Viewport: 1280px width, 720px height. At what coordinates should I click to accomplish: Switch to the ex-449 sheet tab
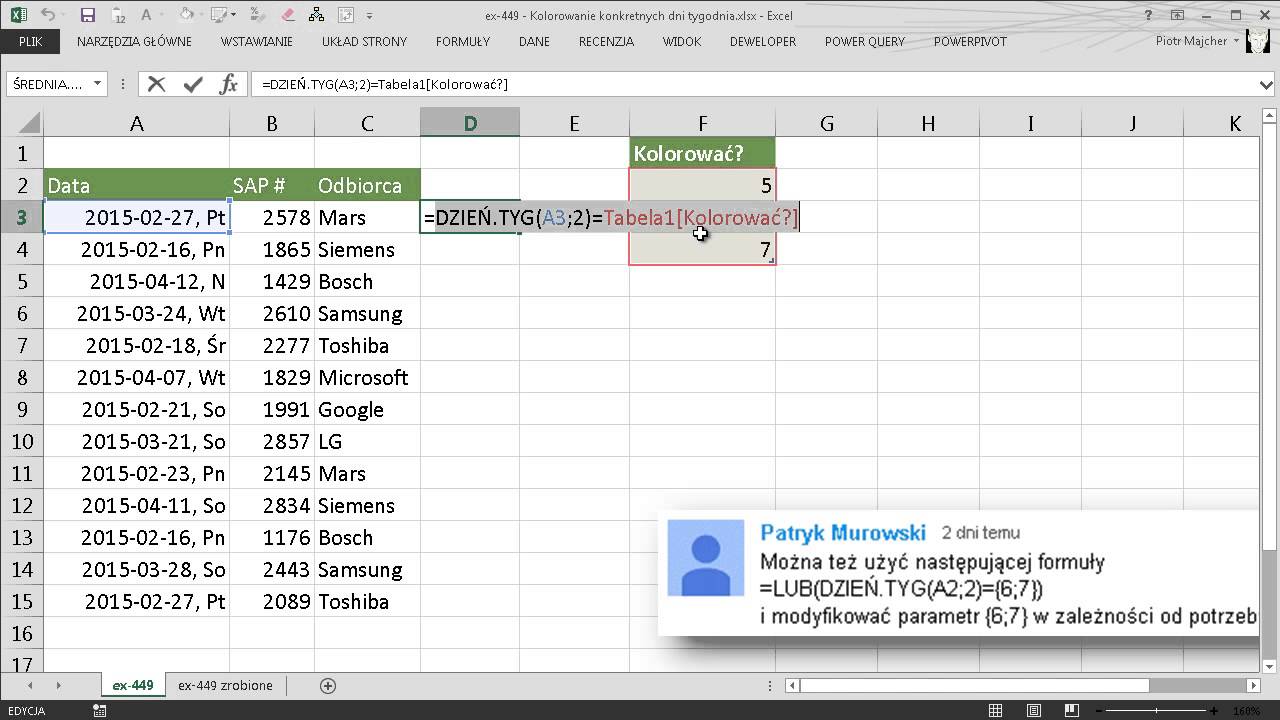(132, 685)
